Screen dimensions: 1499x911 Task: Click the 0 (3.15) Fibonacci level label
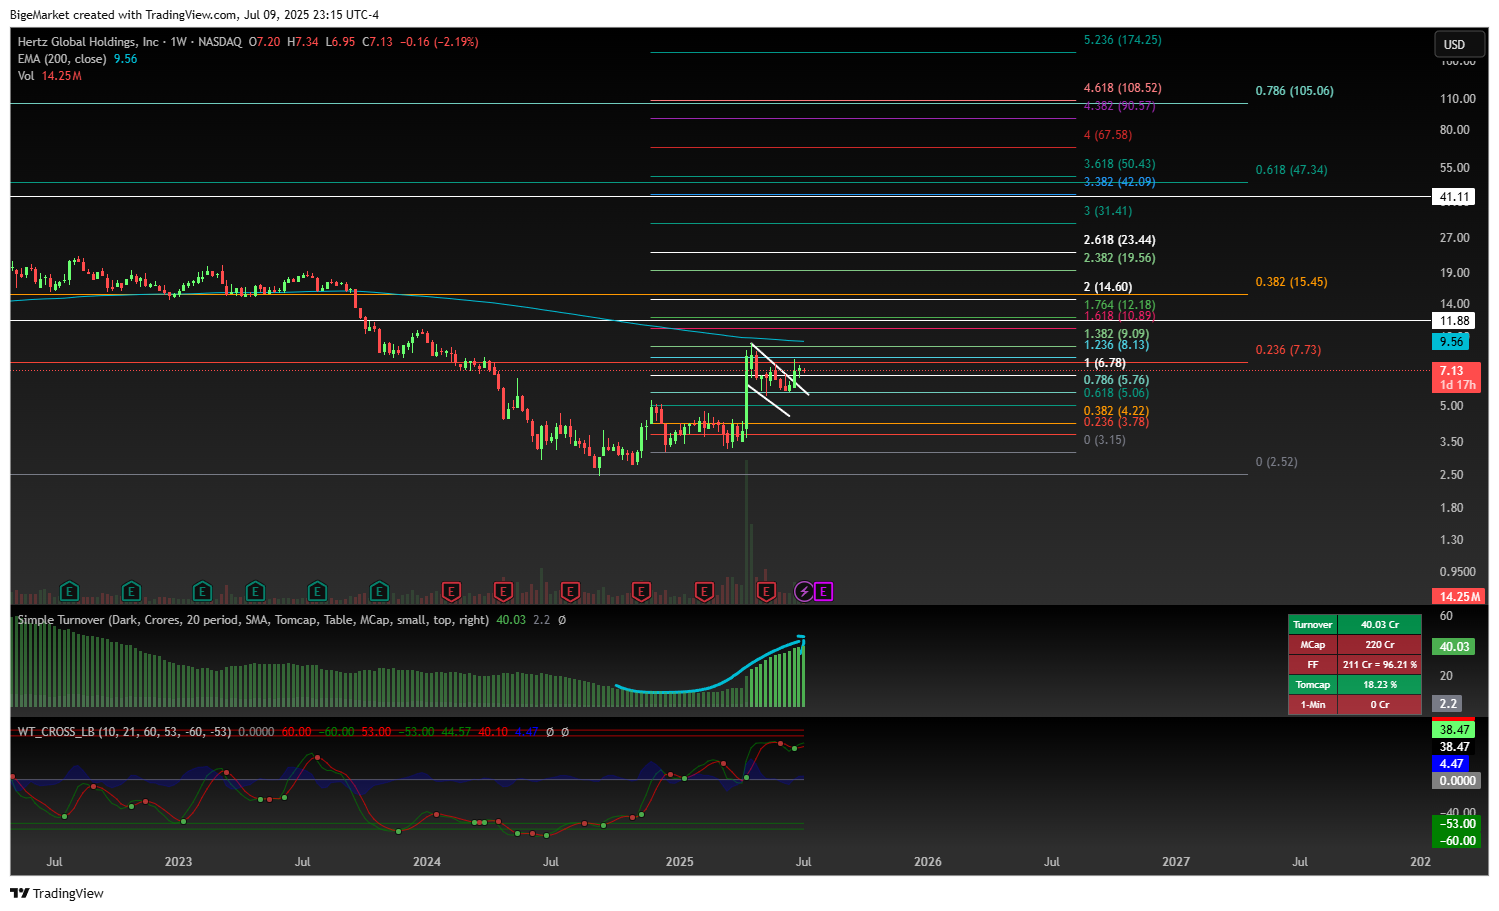click(x=1105, y=440)
